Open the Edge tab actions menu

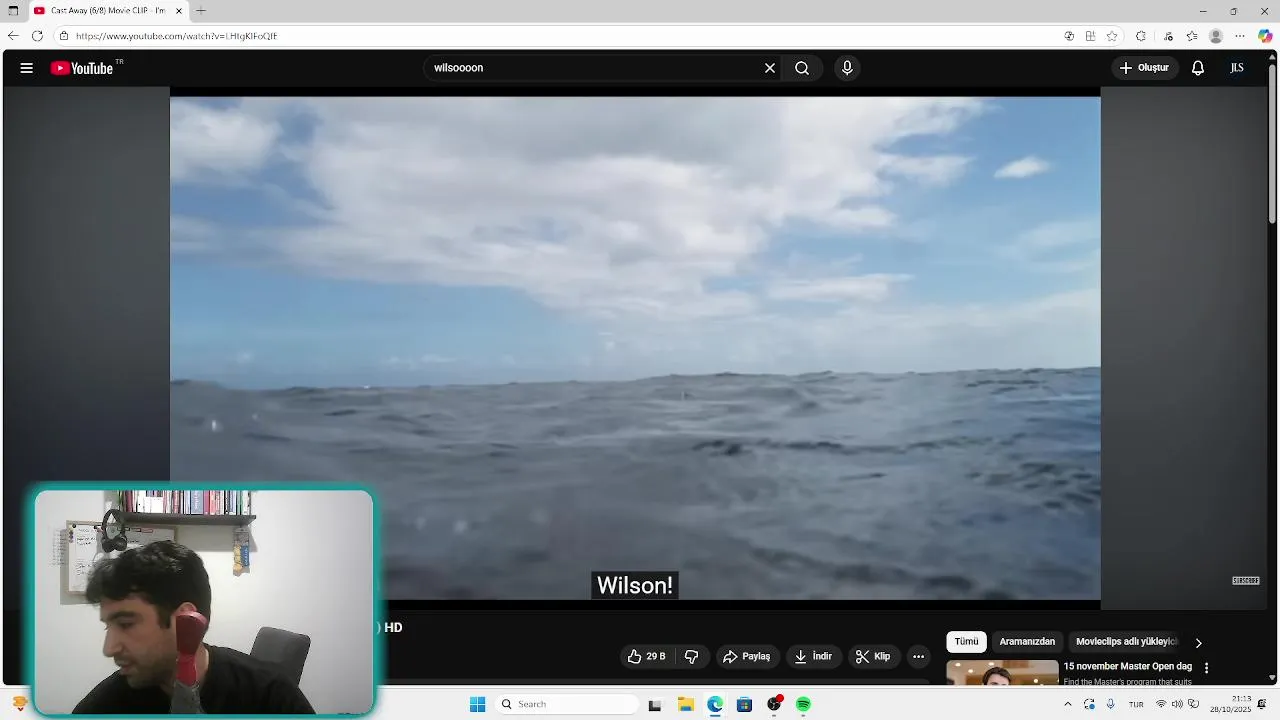point(13,11)
